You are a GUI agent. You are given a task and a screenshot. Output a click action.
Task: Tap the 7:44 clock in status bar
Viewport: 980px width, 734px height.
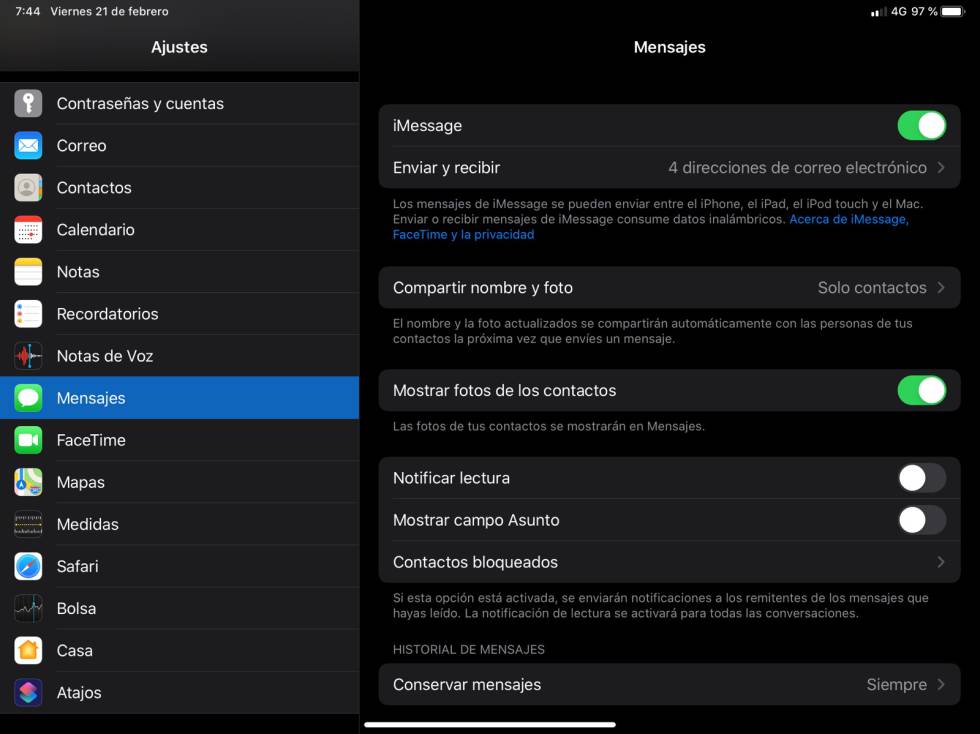(28, 11)
